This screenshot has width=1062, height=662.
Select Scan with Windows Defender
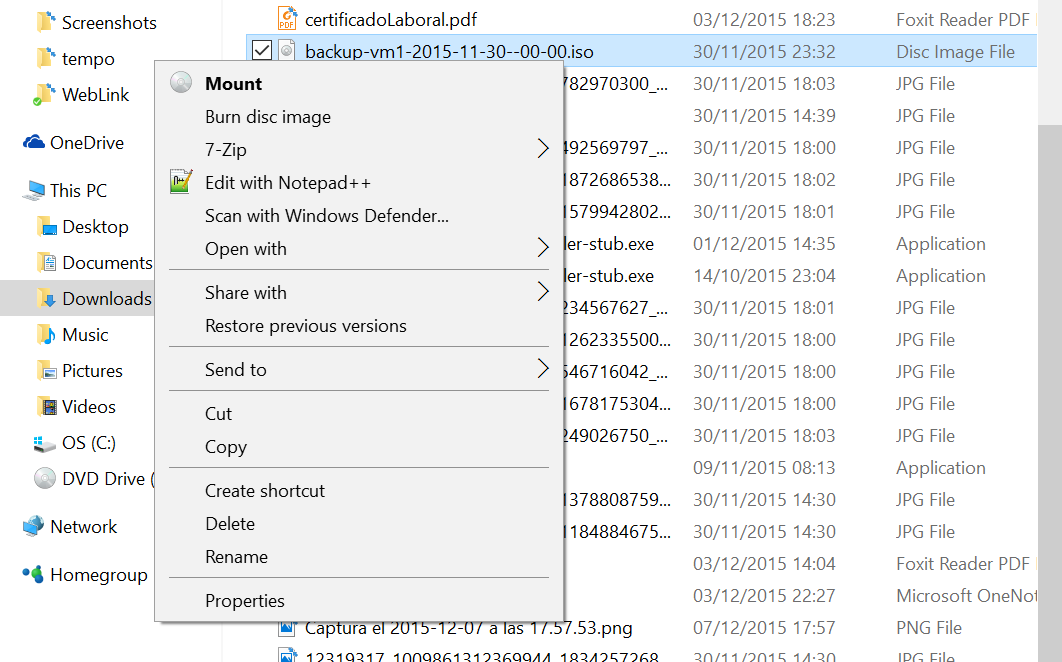[x=359, y=215]
